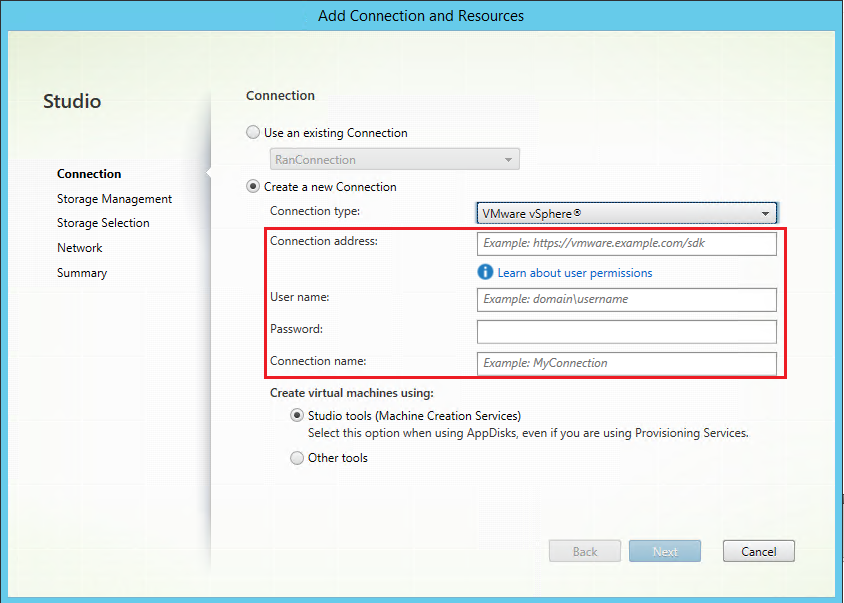The image size is (844, 603).
Task: Select Storage Management in the sidebar
Action: tap(114, 198)
